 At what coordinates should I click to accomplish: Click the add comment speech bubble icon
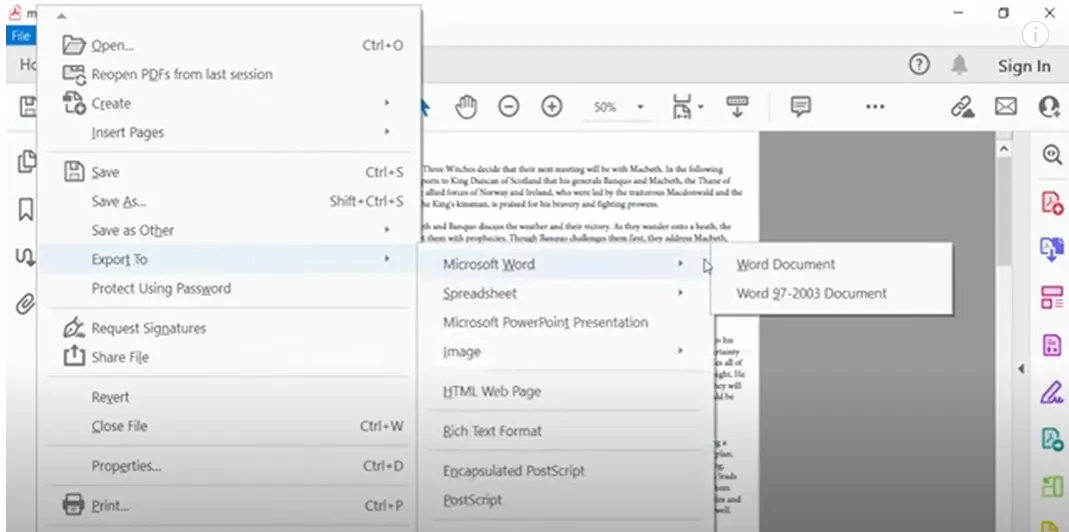tap(800, 106)
